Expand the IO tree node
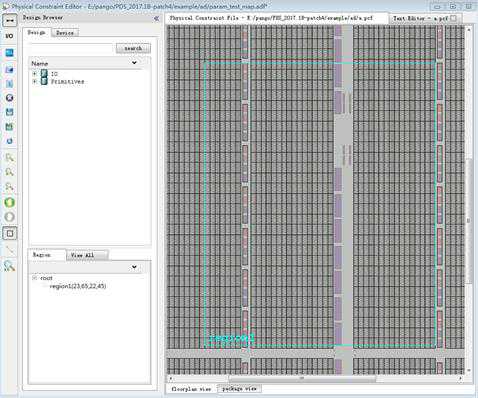 click(x=34, y=73)
